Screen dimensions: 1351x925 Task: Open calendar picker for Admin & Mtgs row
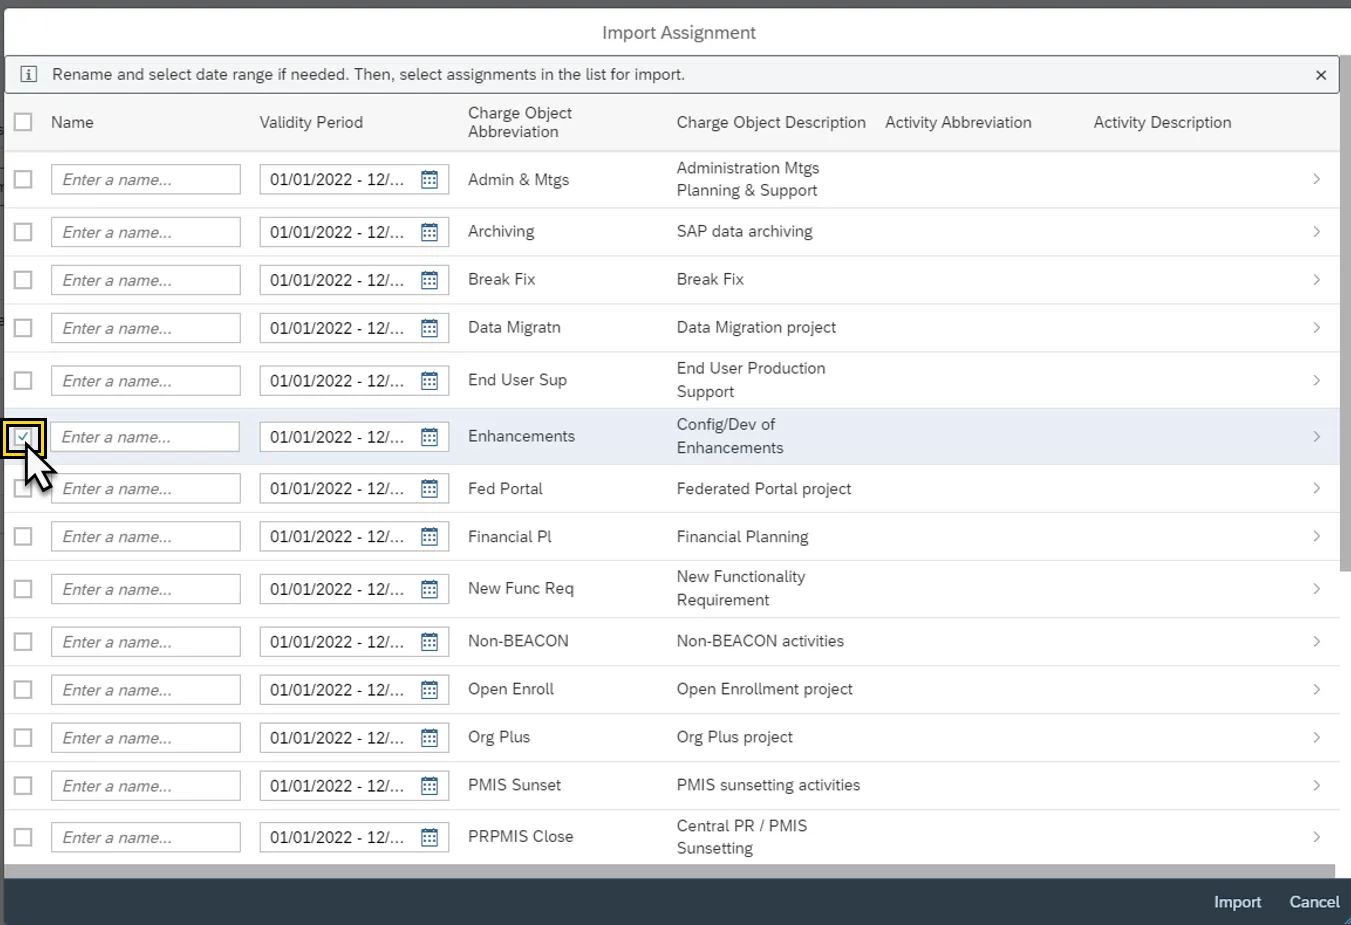[429, 180]
